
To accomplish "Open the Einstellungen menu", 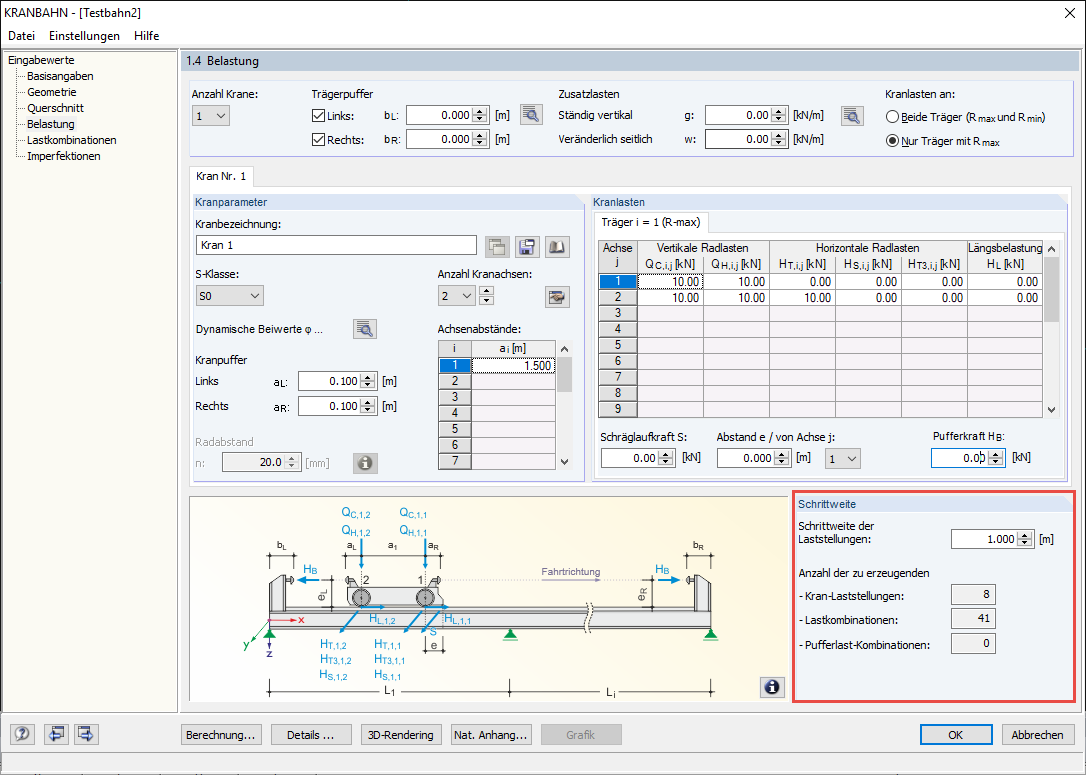I will [84, 35].
